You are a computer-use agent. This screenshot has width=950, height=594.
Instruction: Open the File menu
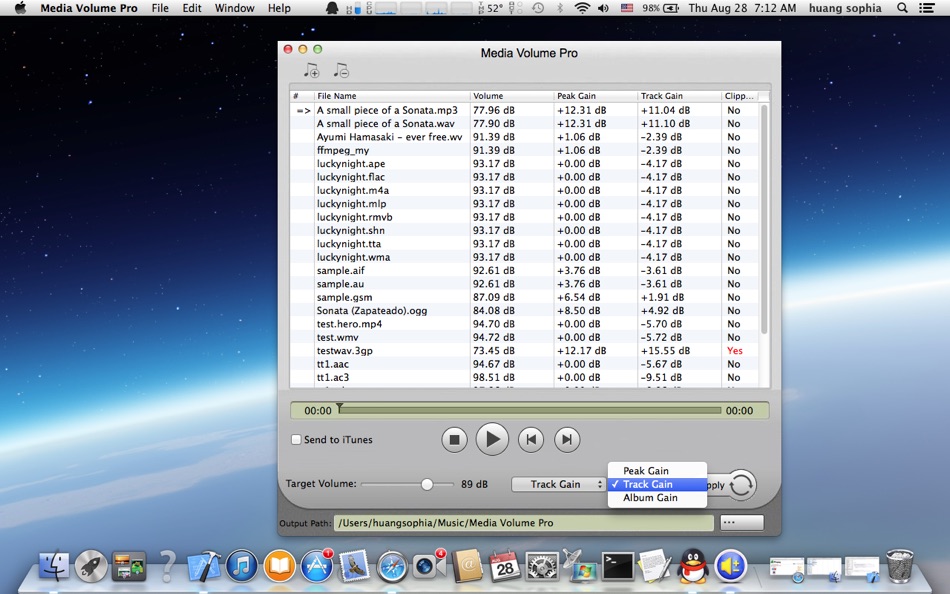coord(160,8)
